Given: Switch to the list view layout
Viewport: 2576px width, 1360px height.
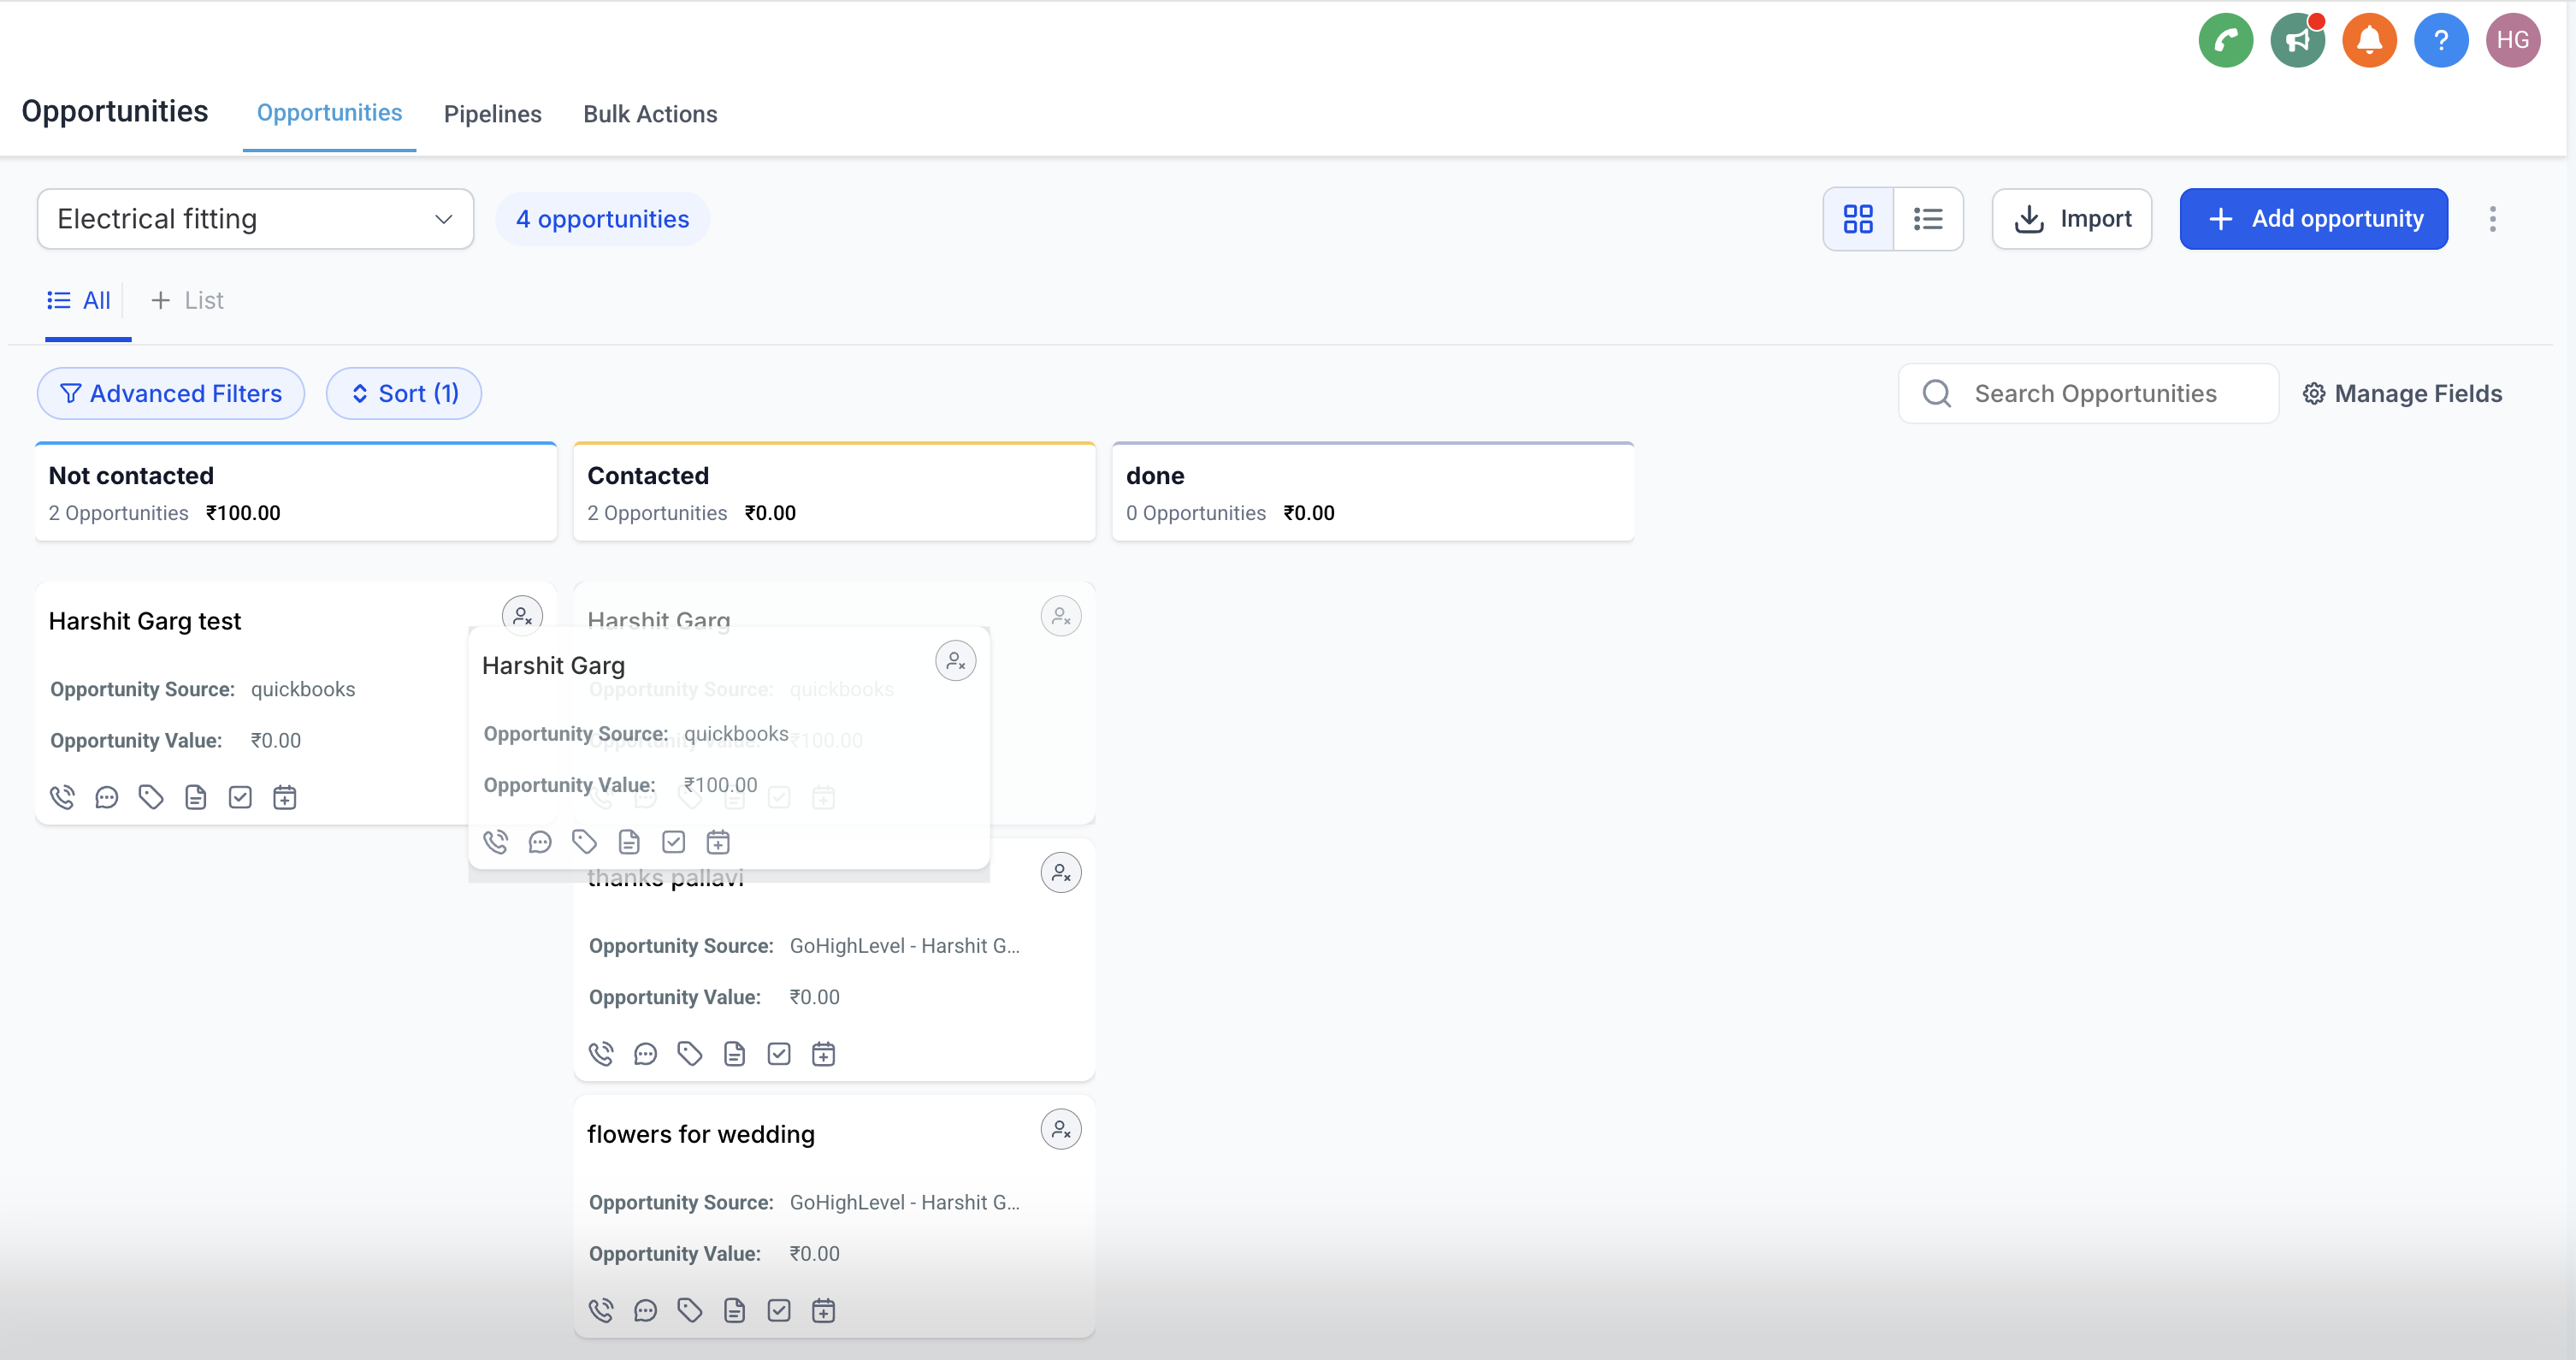Looking at the screenshot, I should [x=1928, y=219].
